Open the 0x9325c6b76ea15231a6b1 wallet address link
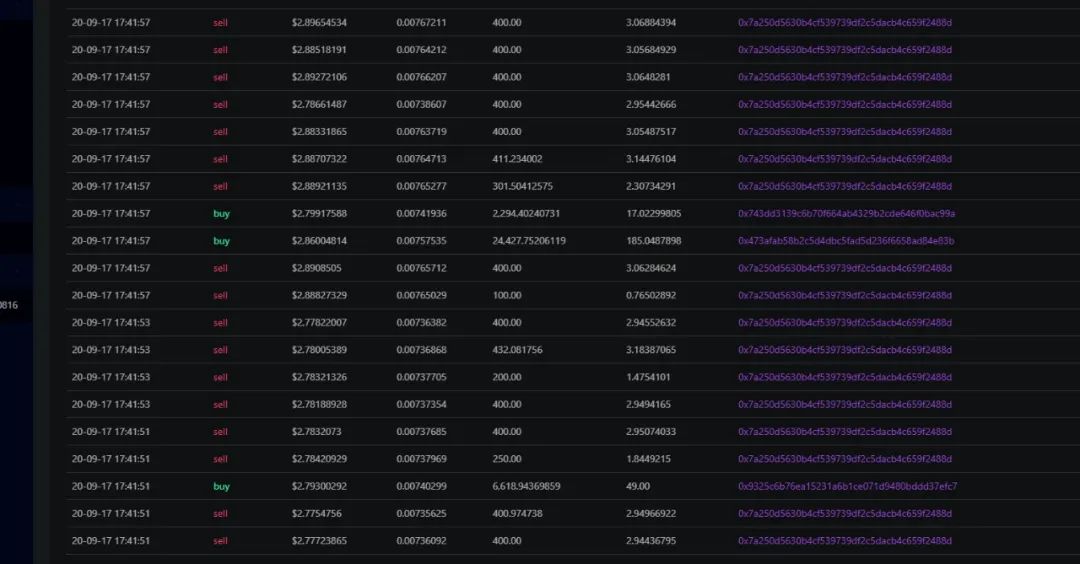Viewport: 1080px width, 564px height. 847,486
